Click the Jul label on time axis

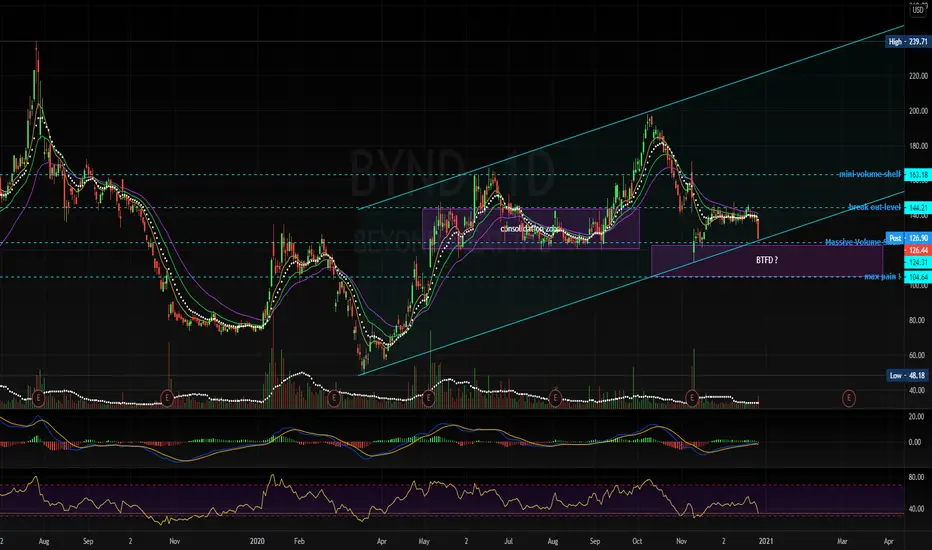[509, 541]
